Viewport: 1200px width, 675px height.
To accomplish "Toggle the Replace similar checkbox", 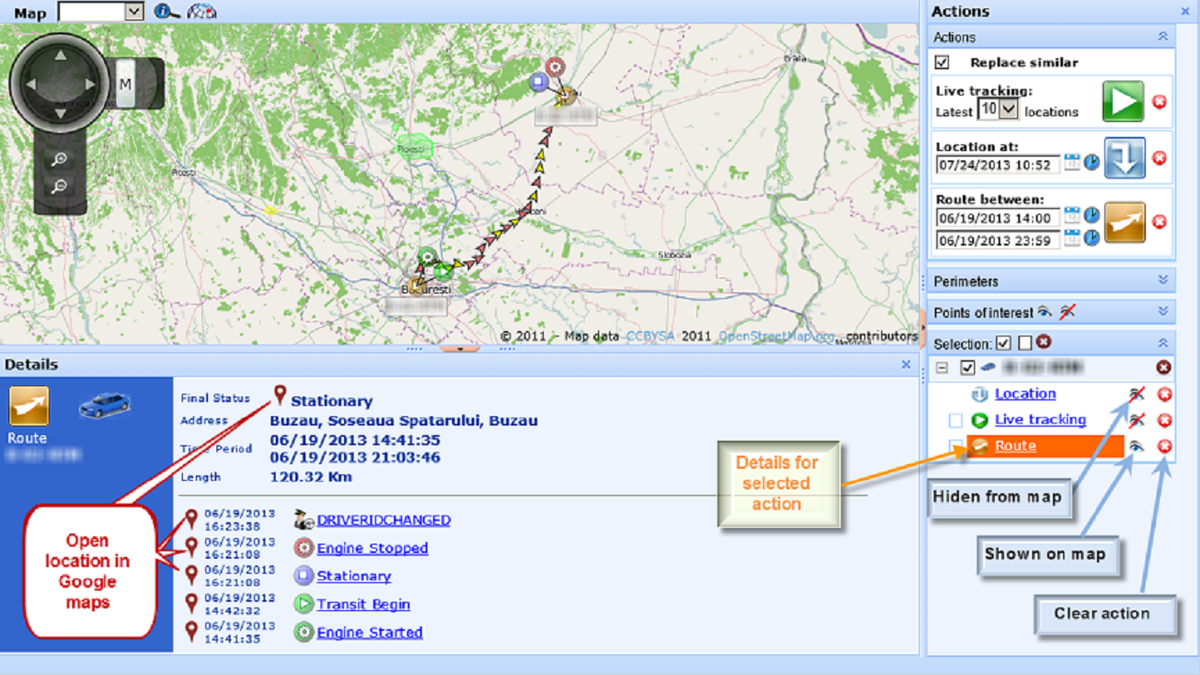I will click(x=942, y=61).
